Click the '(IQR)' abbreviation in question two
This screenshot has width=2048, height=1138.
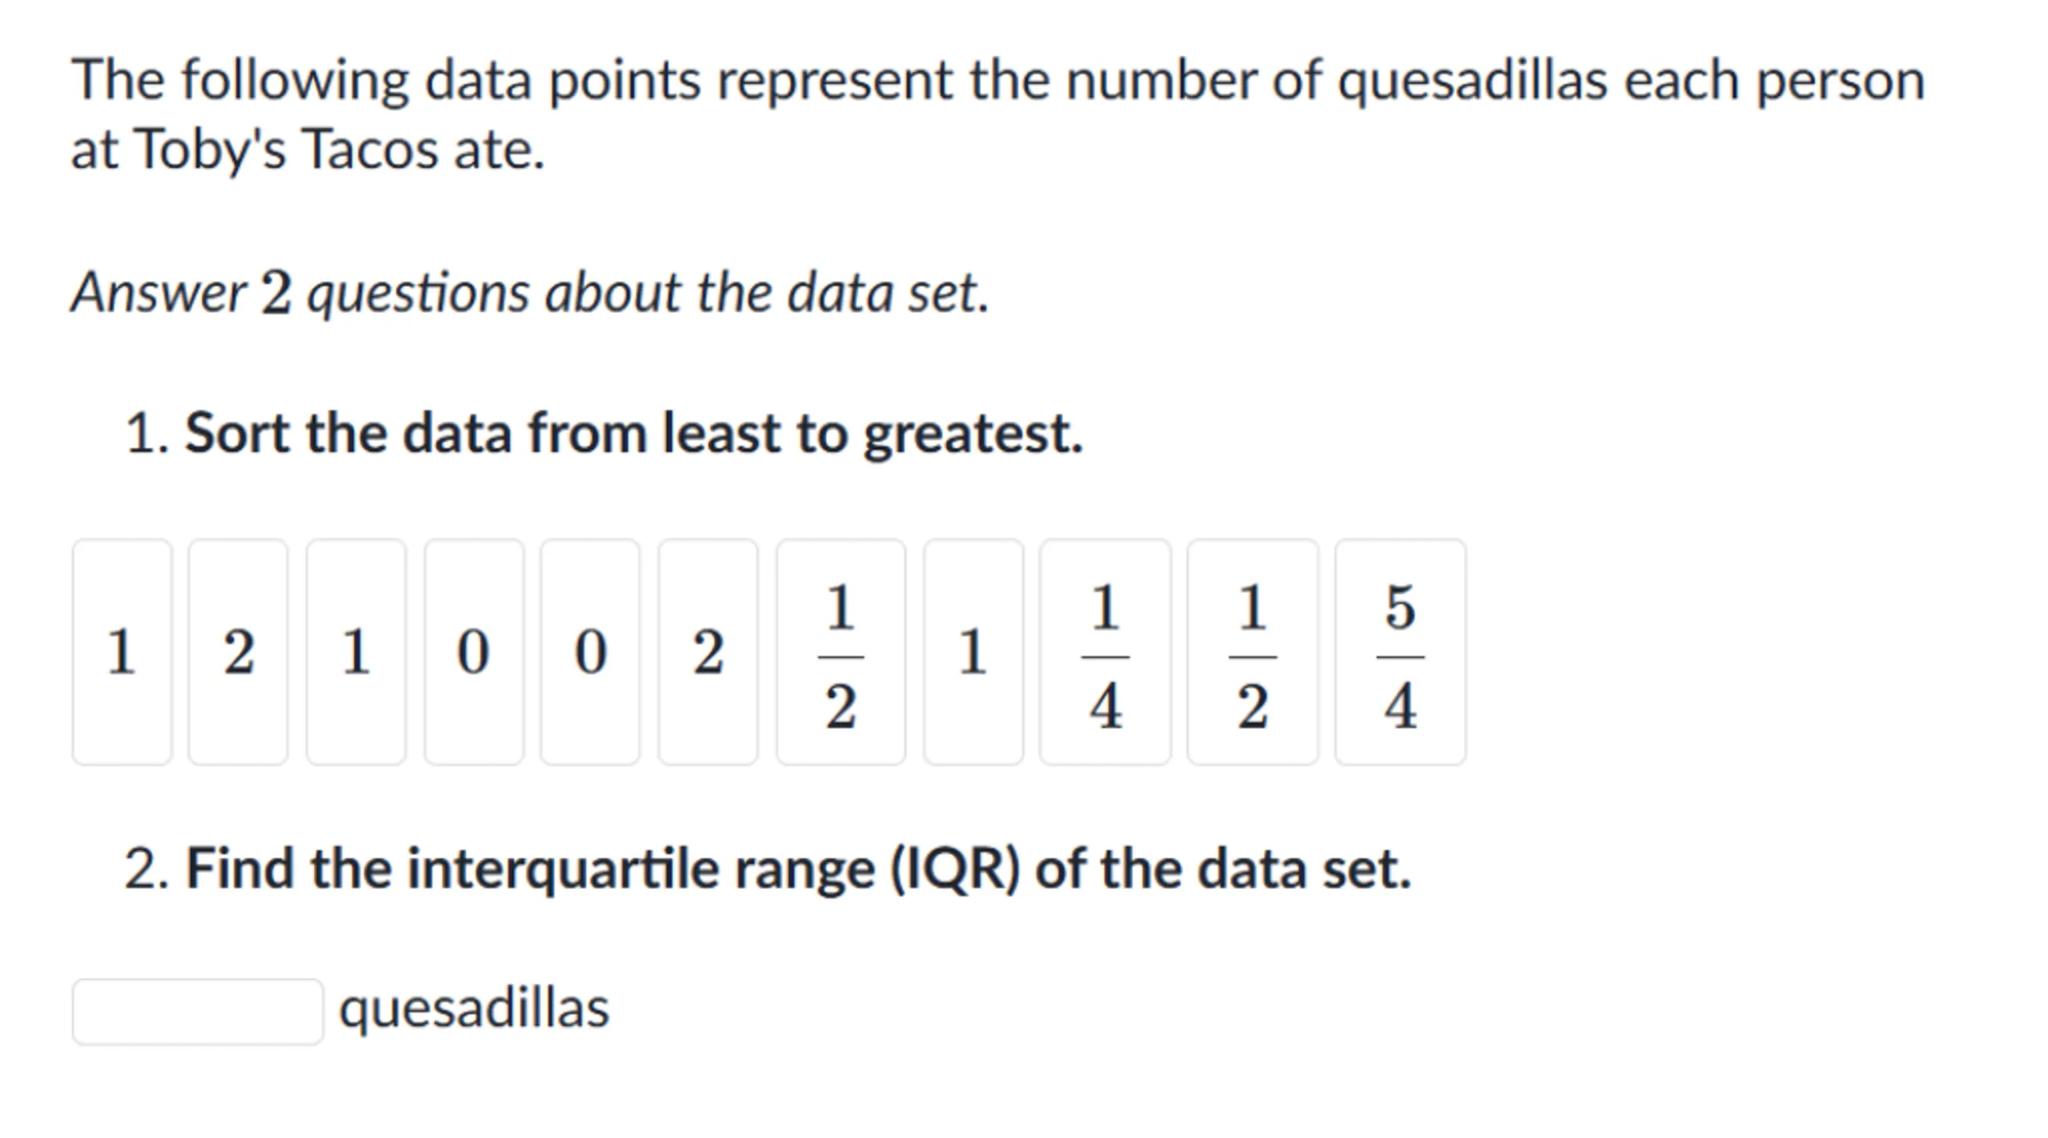(x=956, y=868)
